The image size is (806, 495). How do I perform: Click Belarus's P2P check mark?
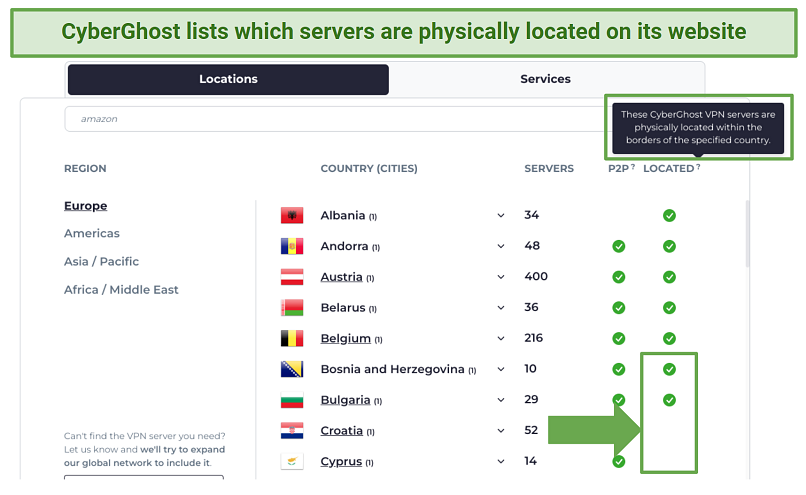tap(619, 308)
